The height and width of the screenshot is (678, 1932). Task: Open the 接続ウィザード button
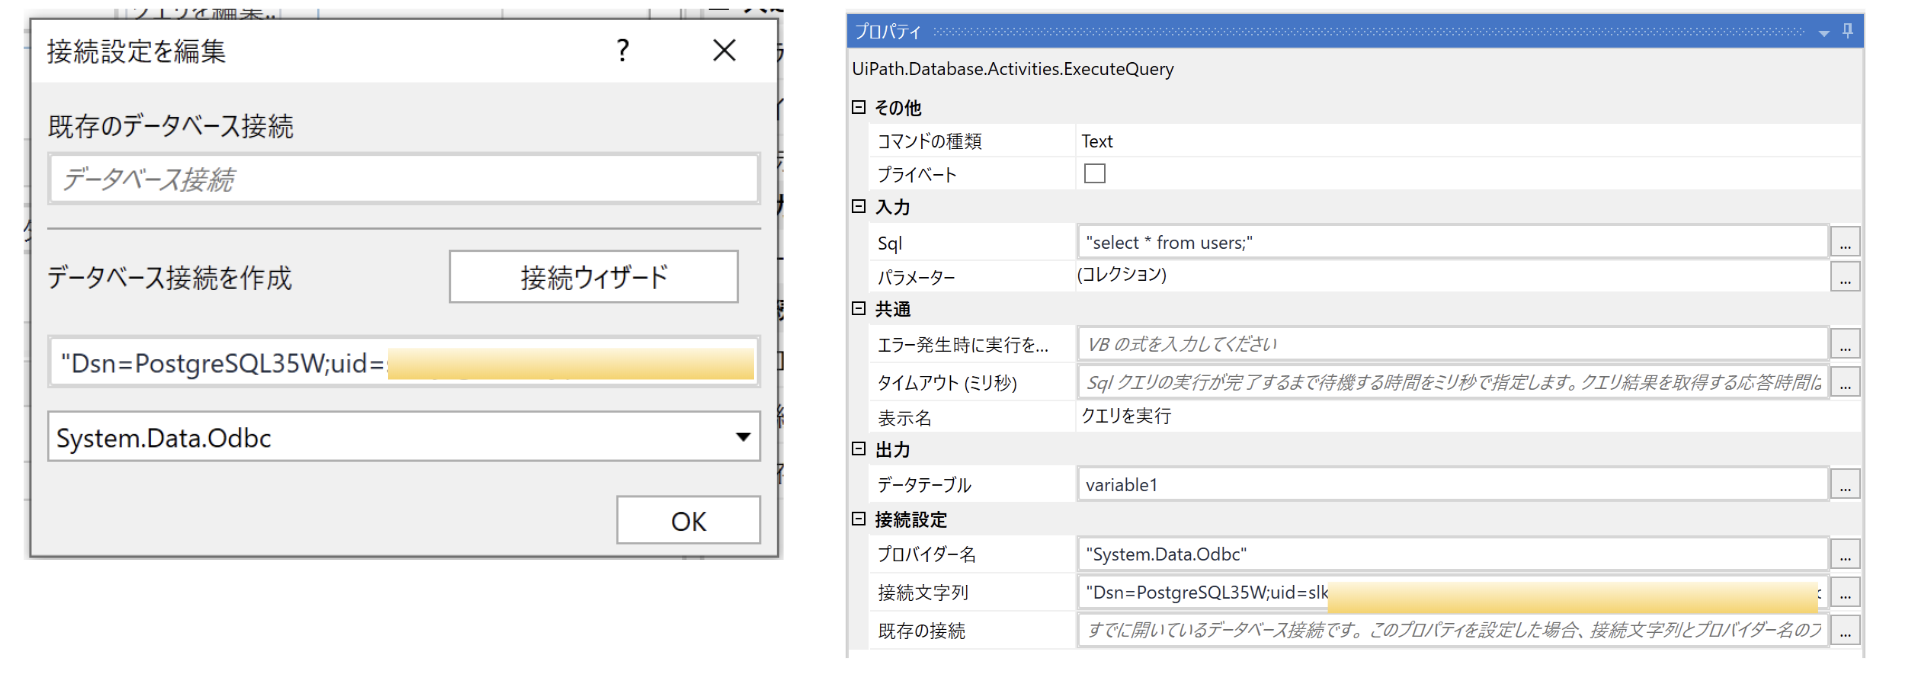(x=594, y=277)
